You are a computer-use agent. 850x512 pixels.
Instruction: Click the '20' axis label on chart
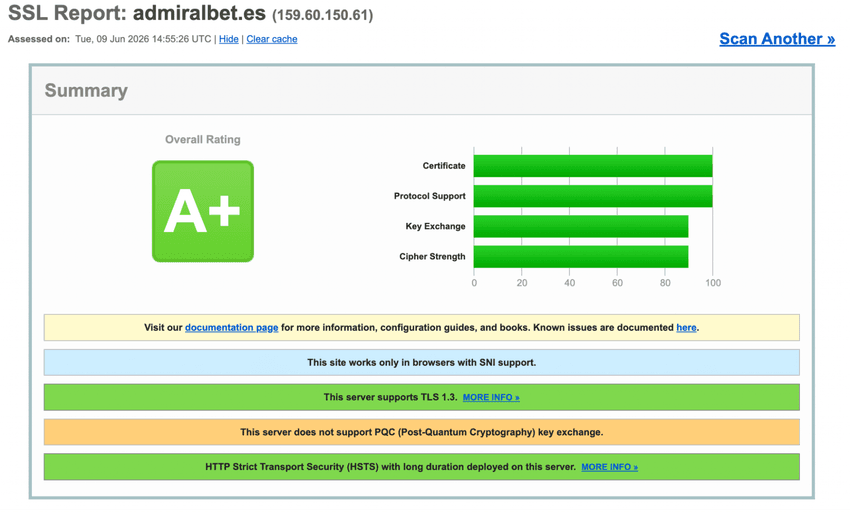pos(522,283)
